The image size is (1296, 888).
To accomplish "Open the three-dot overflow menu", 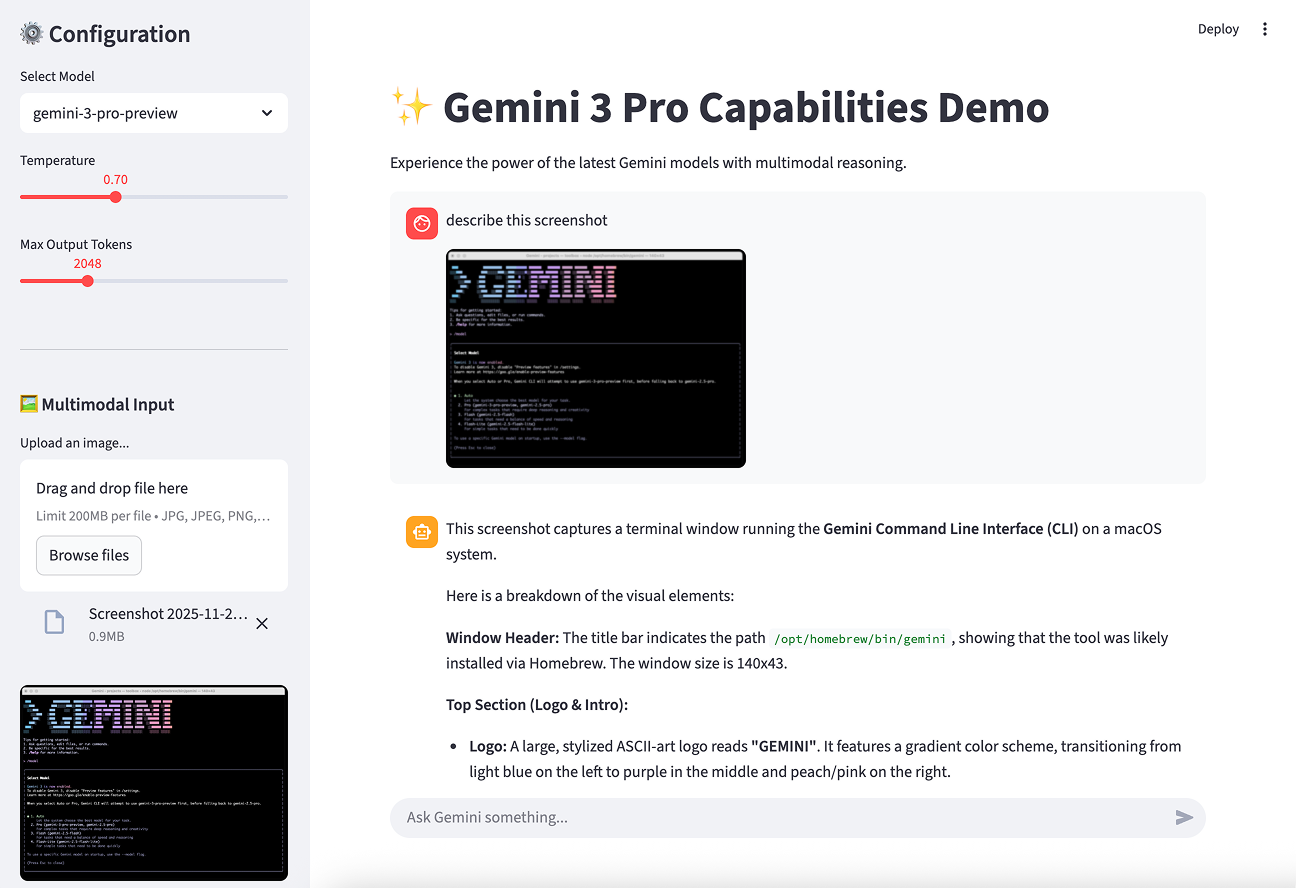I will [x=1265, y=28].
